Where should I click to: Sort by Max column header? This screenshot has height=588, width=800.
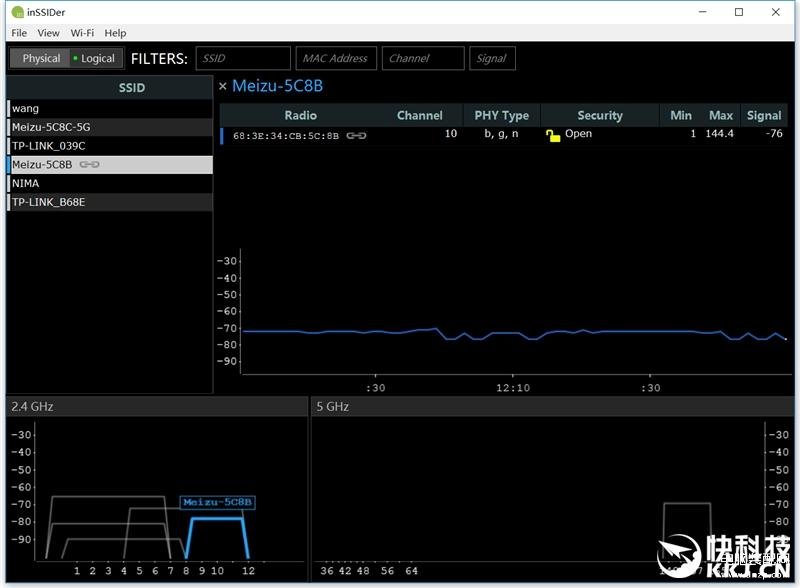coord(721,115)
